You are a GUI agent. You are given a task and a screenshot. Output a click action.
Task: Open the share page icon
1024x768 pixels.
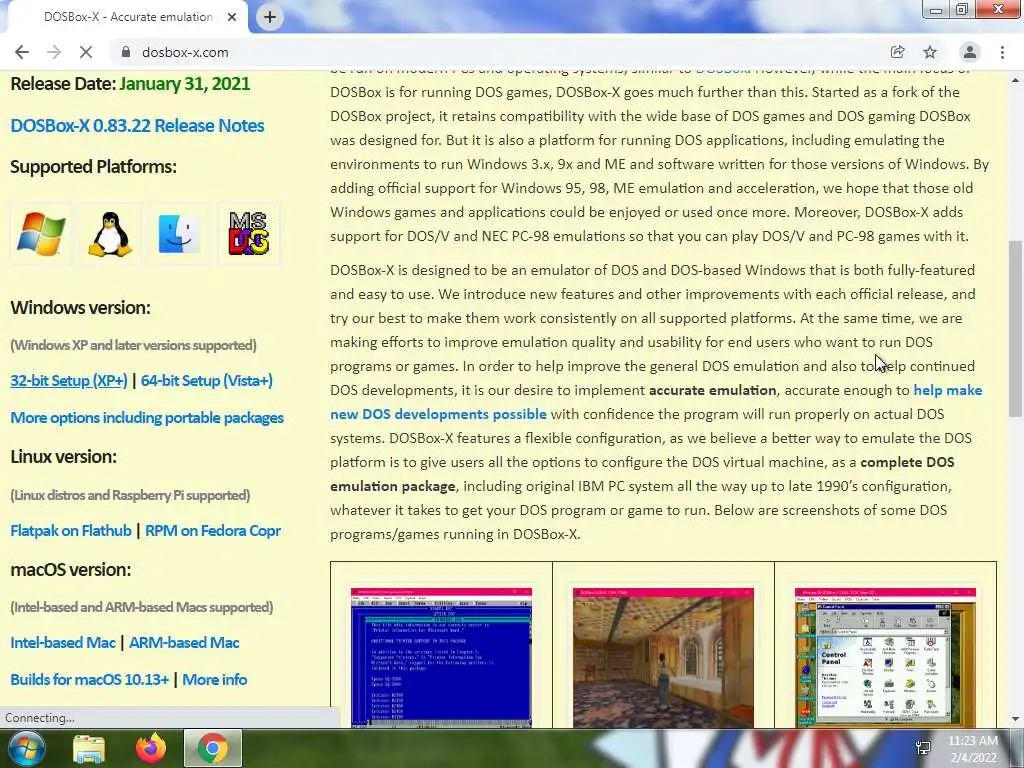pyautogui.click(x=897, y=52)
